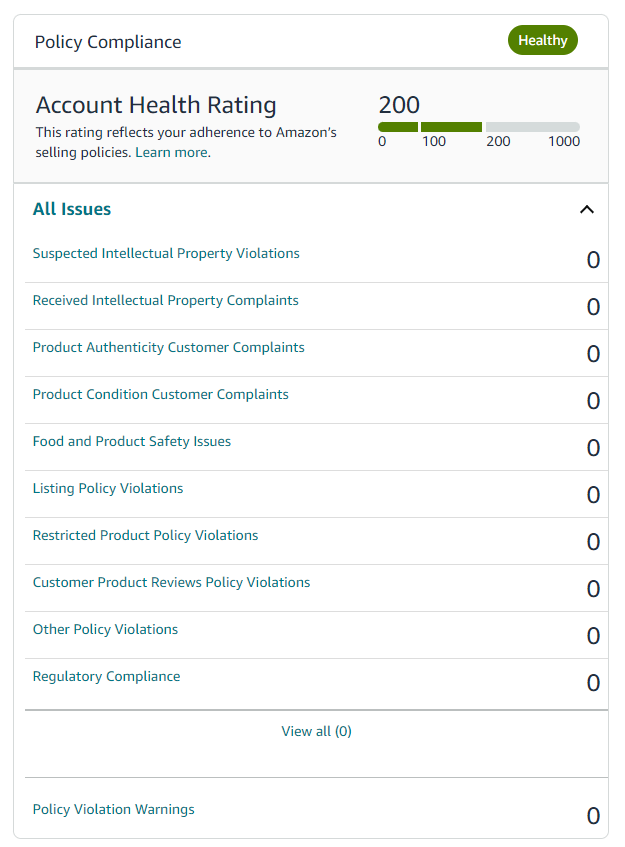
Task: Click the Policy Compliance heading
Action: 105,42
